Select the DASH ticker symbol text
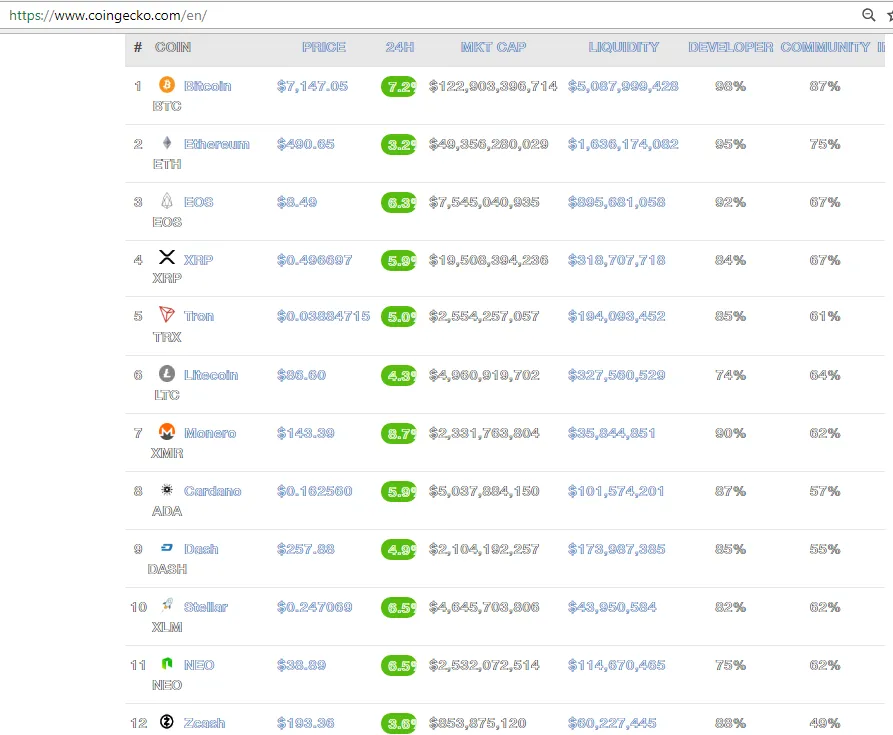 (167, 569)
